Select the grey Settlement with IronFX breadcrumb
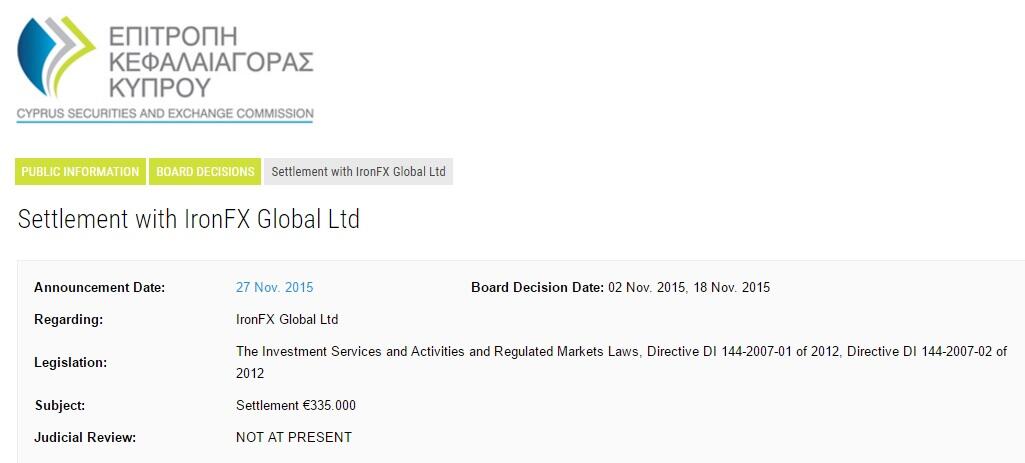 358,171
